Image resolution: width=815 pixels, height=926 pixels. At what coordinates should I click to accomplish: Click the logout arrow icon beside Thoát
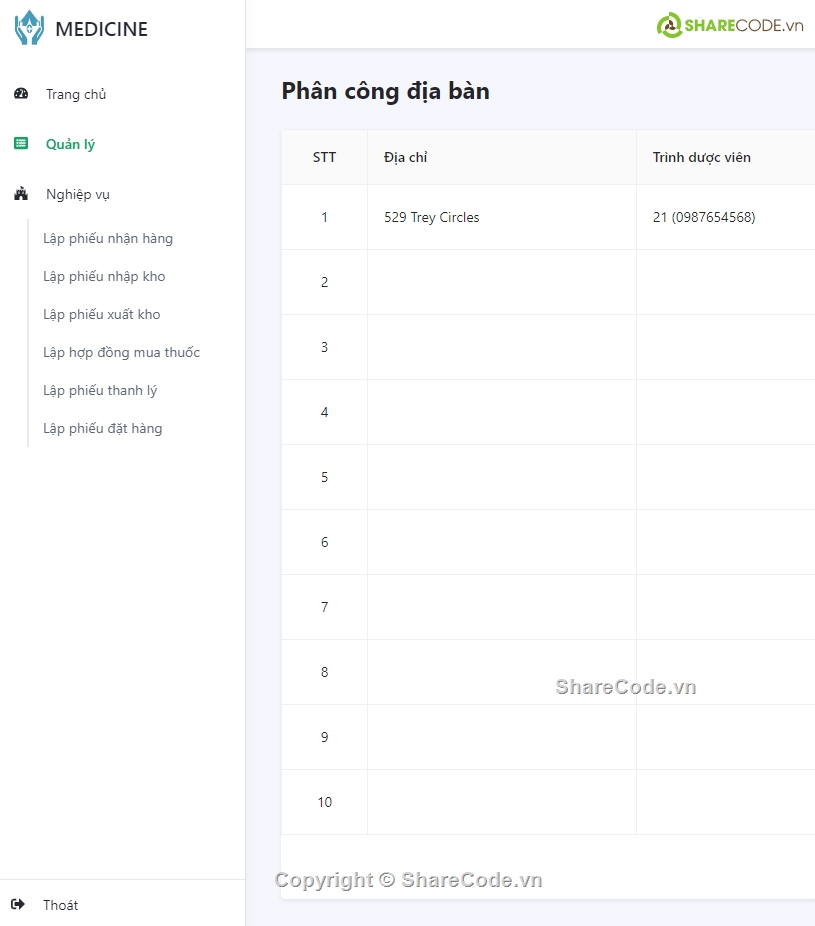point(18,904)
